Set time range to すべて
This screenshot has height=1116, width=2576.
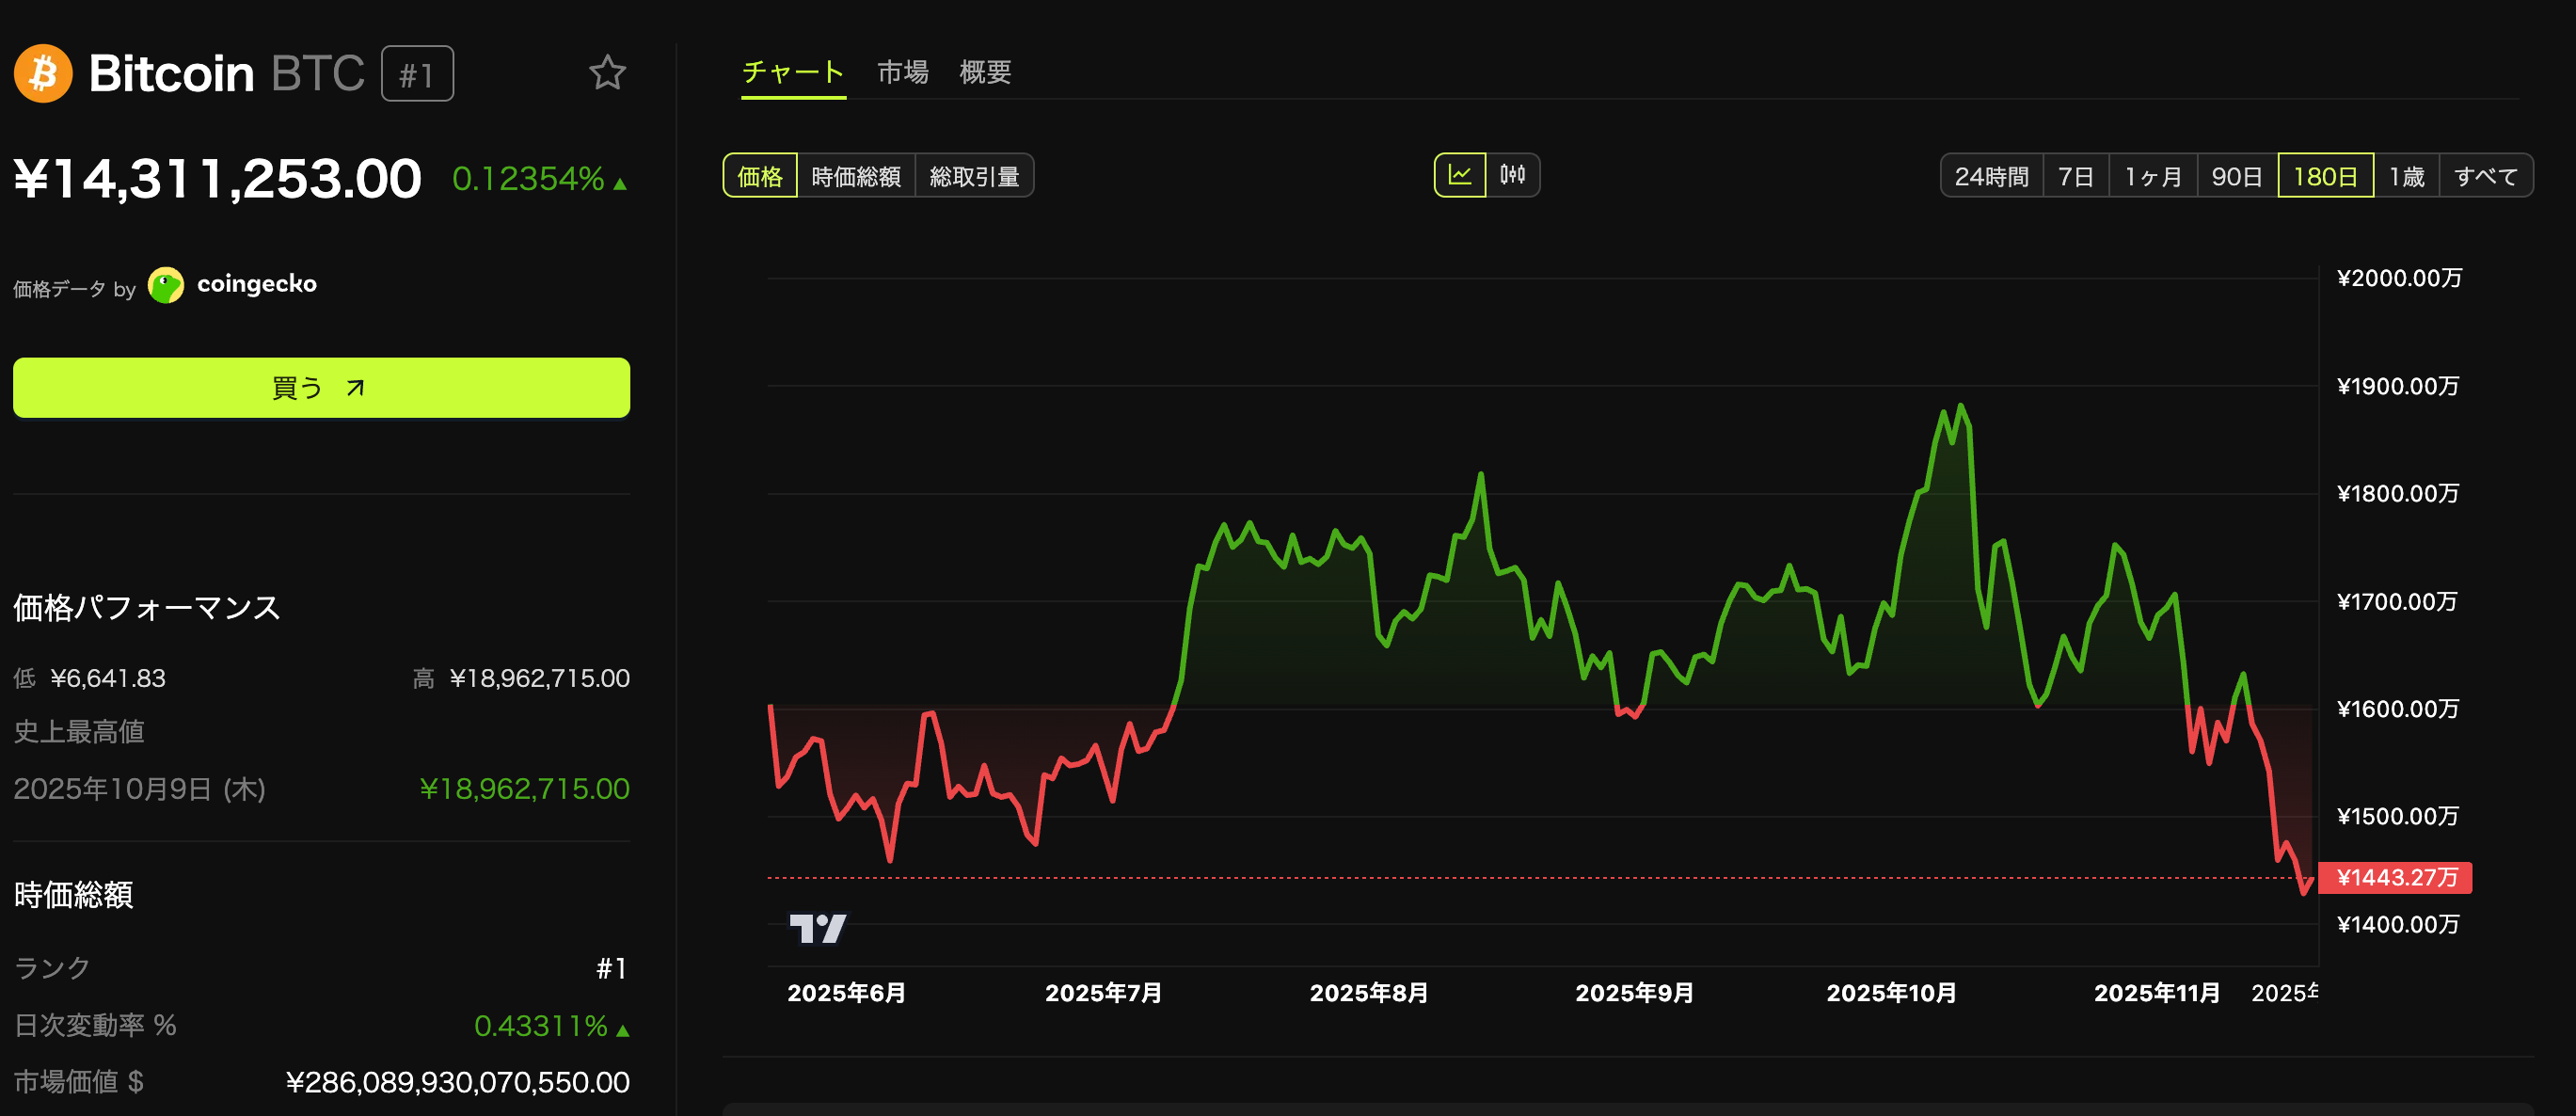2485,176
